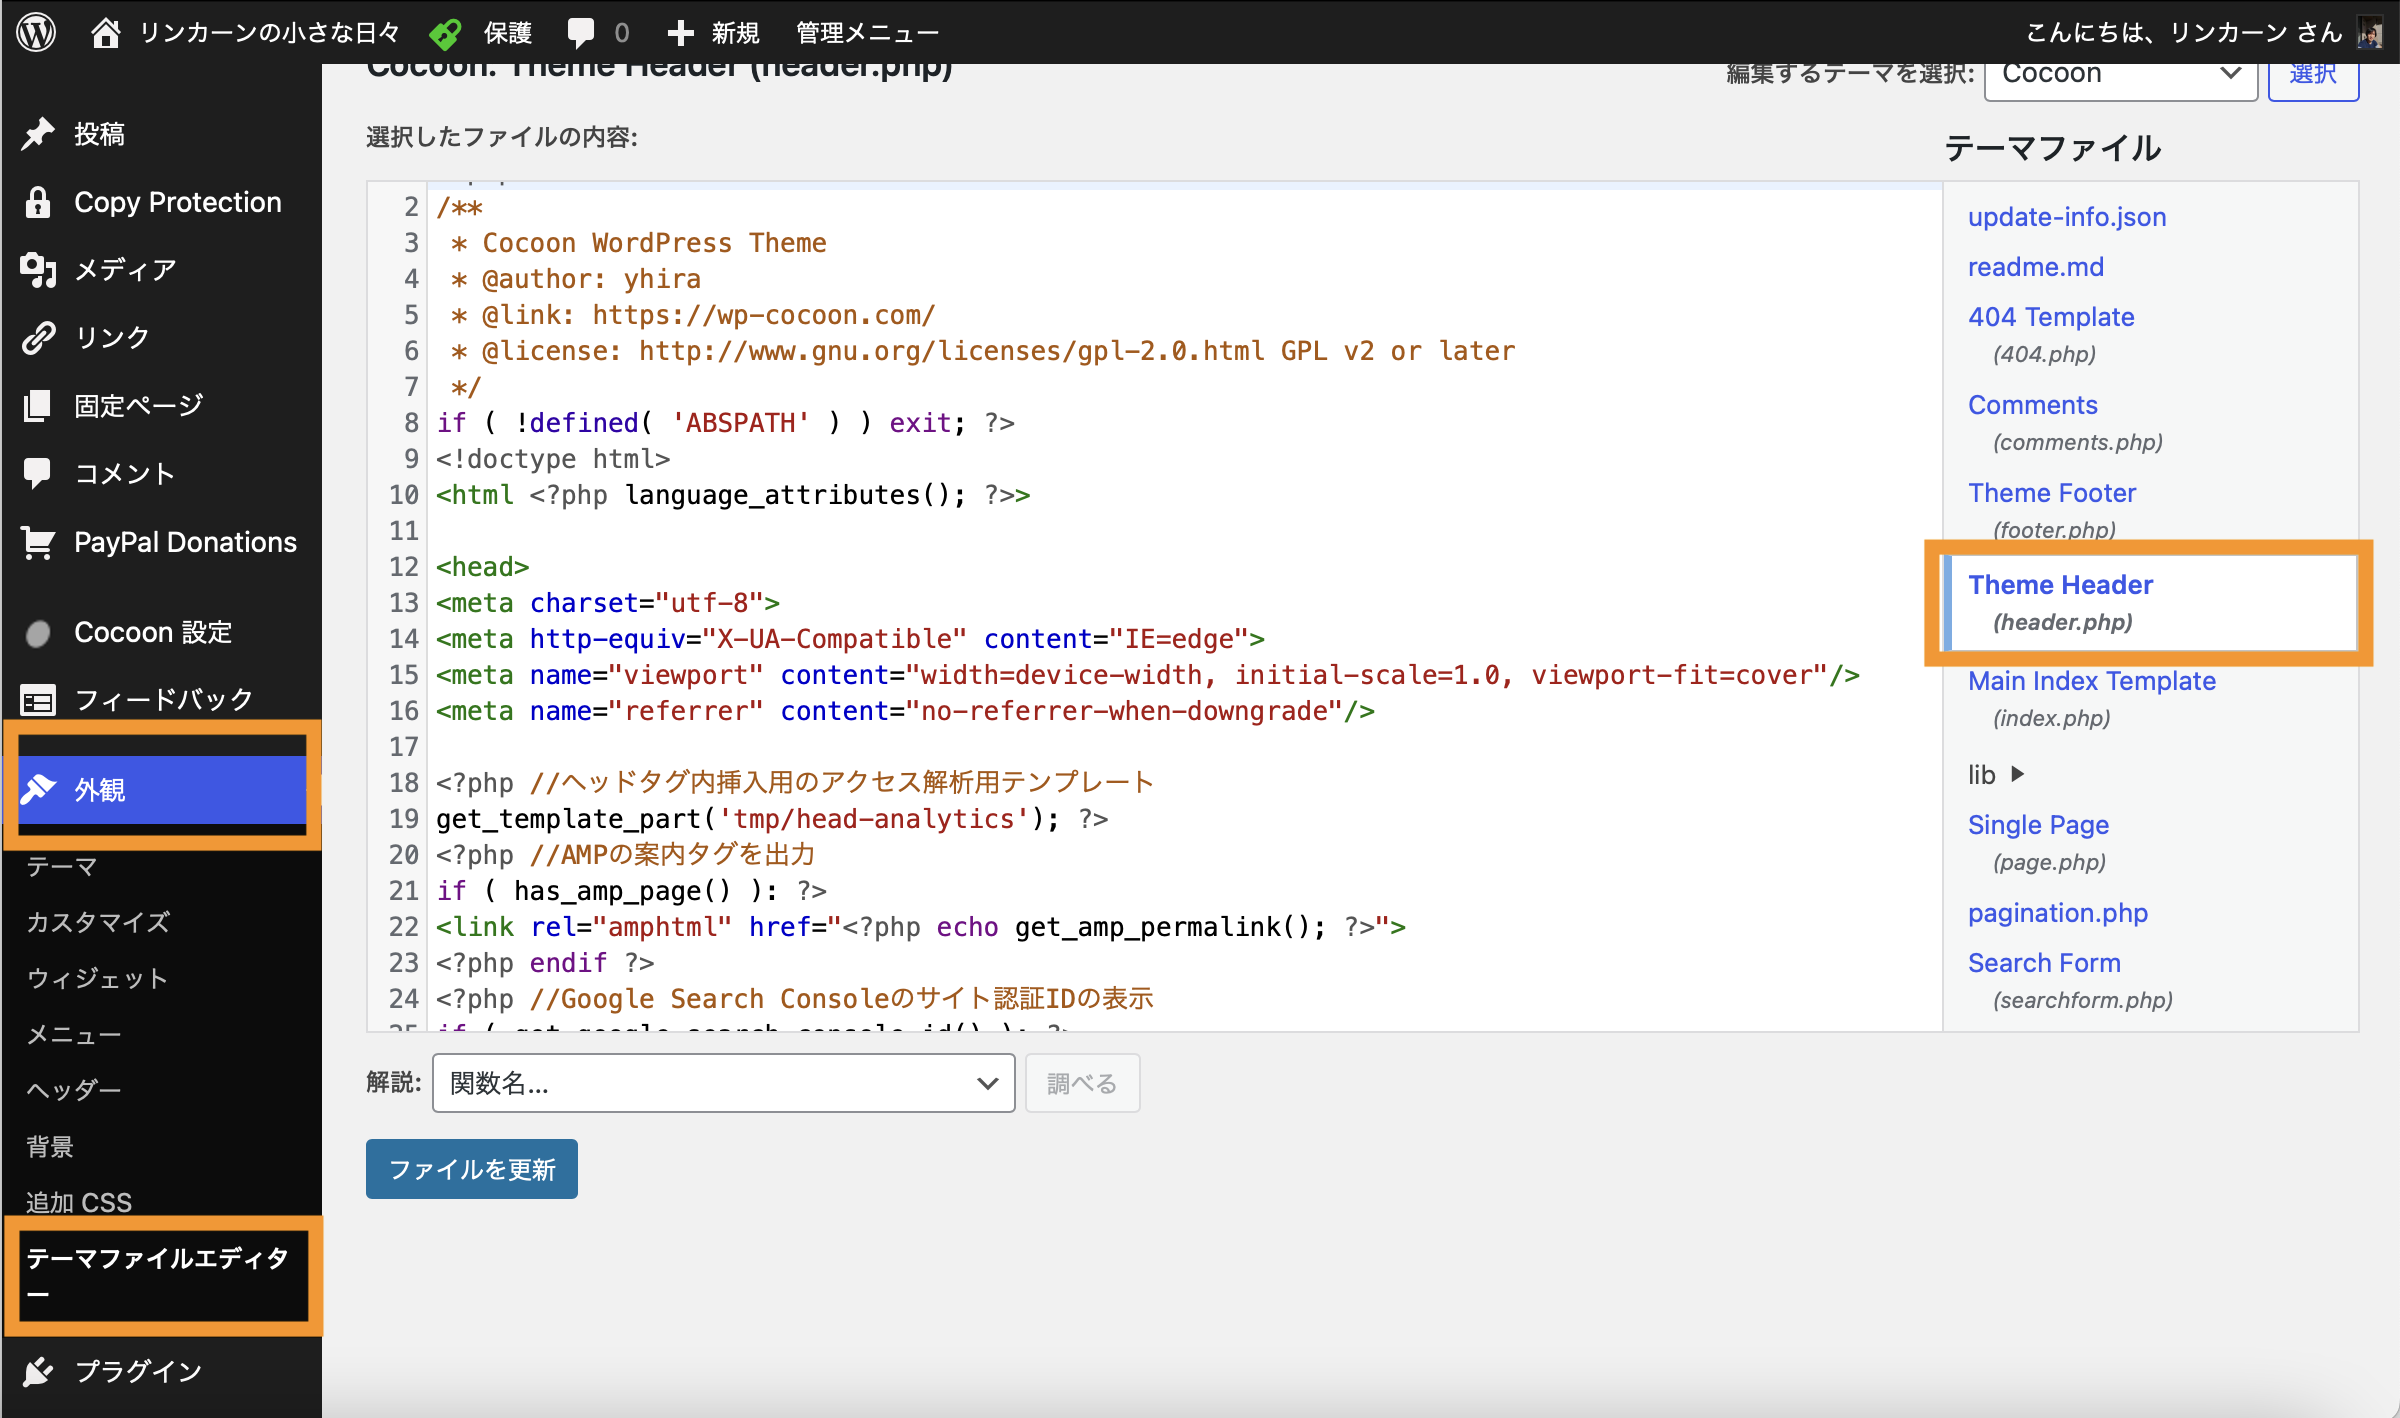Click the feedback form icon in the sidebar
2400x1418 pixels.
tap(38, 701)
